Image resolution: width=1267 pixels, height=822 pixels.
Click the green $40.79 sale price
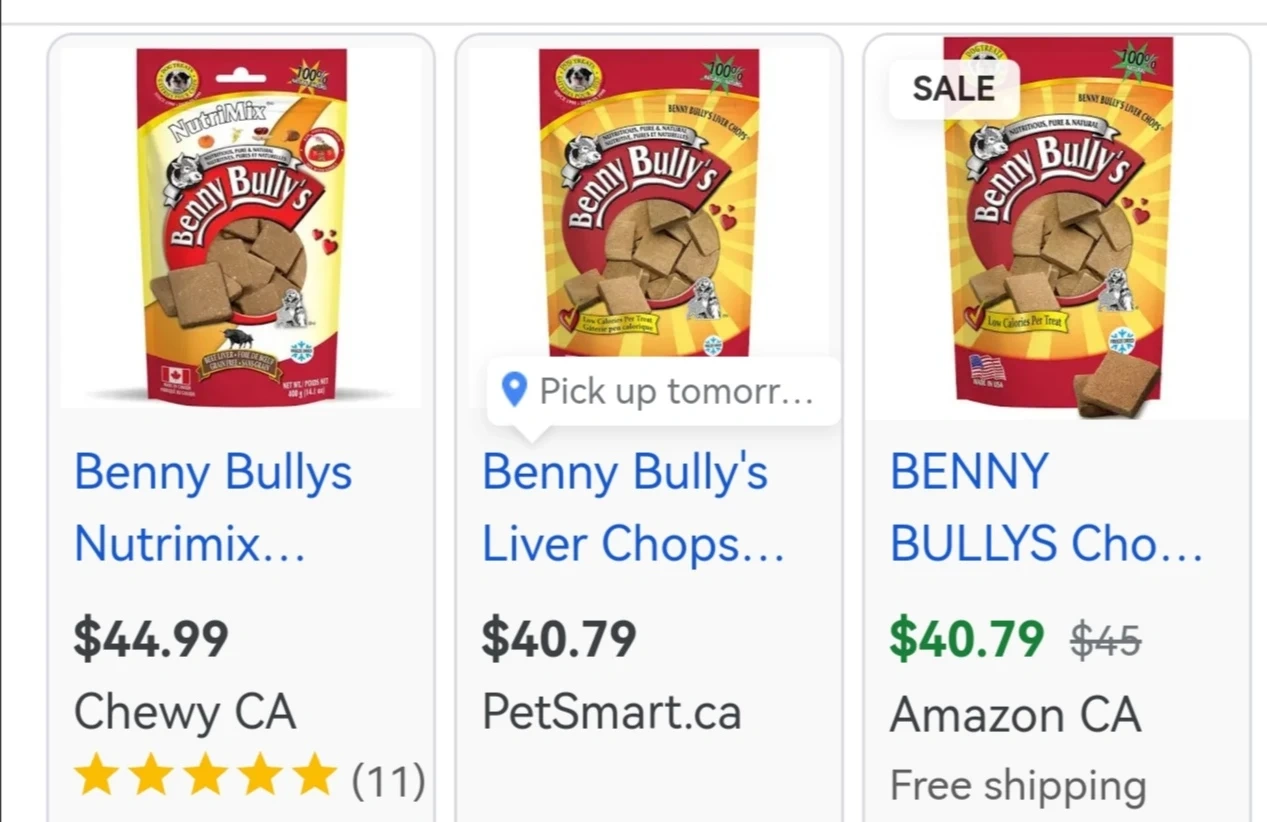click(967, 639)
